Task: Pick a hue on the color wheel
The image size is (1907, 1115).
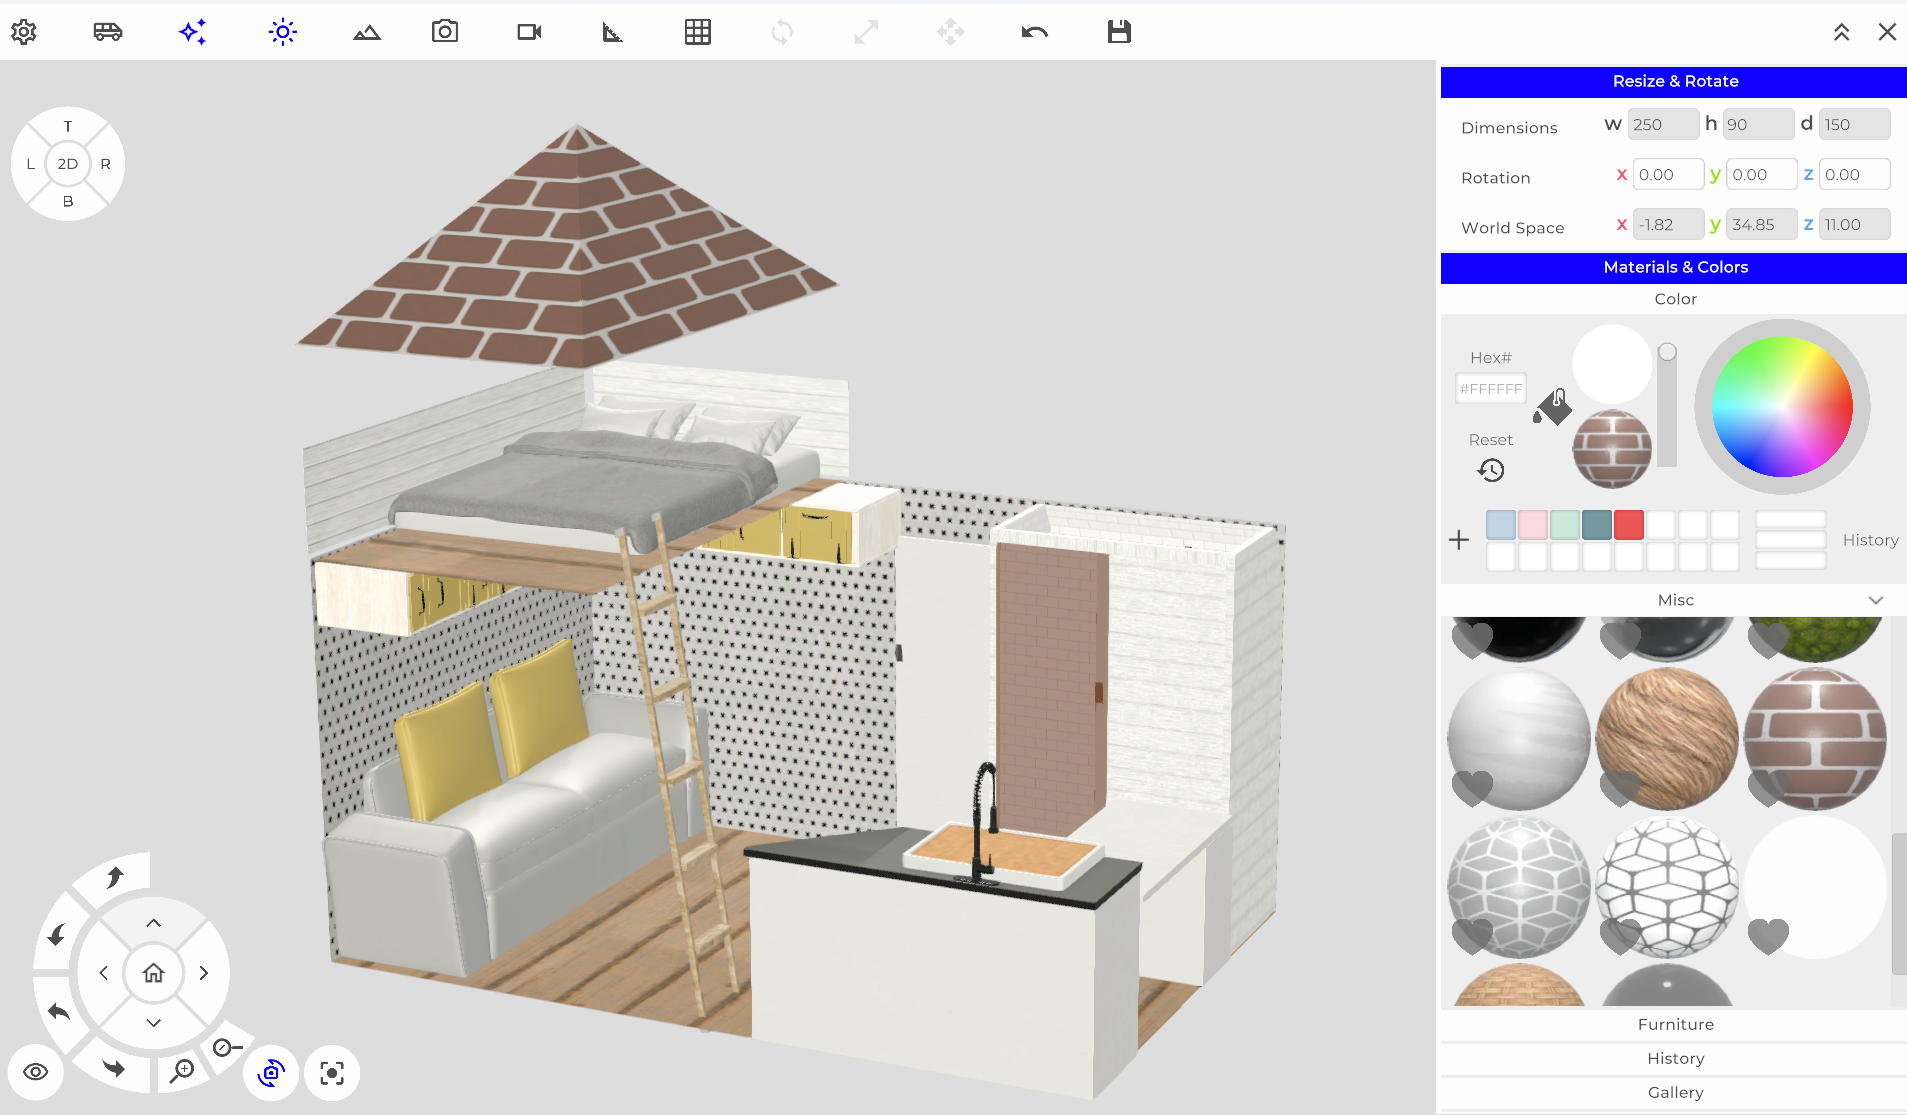Action: pos(1782,406)
